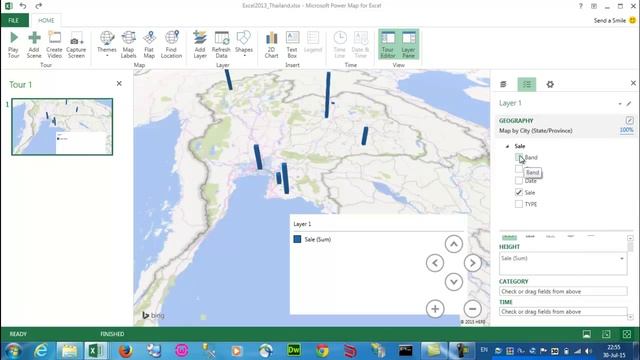This screenshot has width=640, height=360.
Task: Select the stacked column chart type
Action: coord(509,237)
